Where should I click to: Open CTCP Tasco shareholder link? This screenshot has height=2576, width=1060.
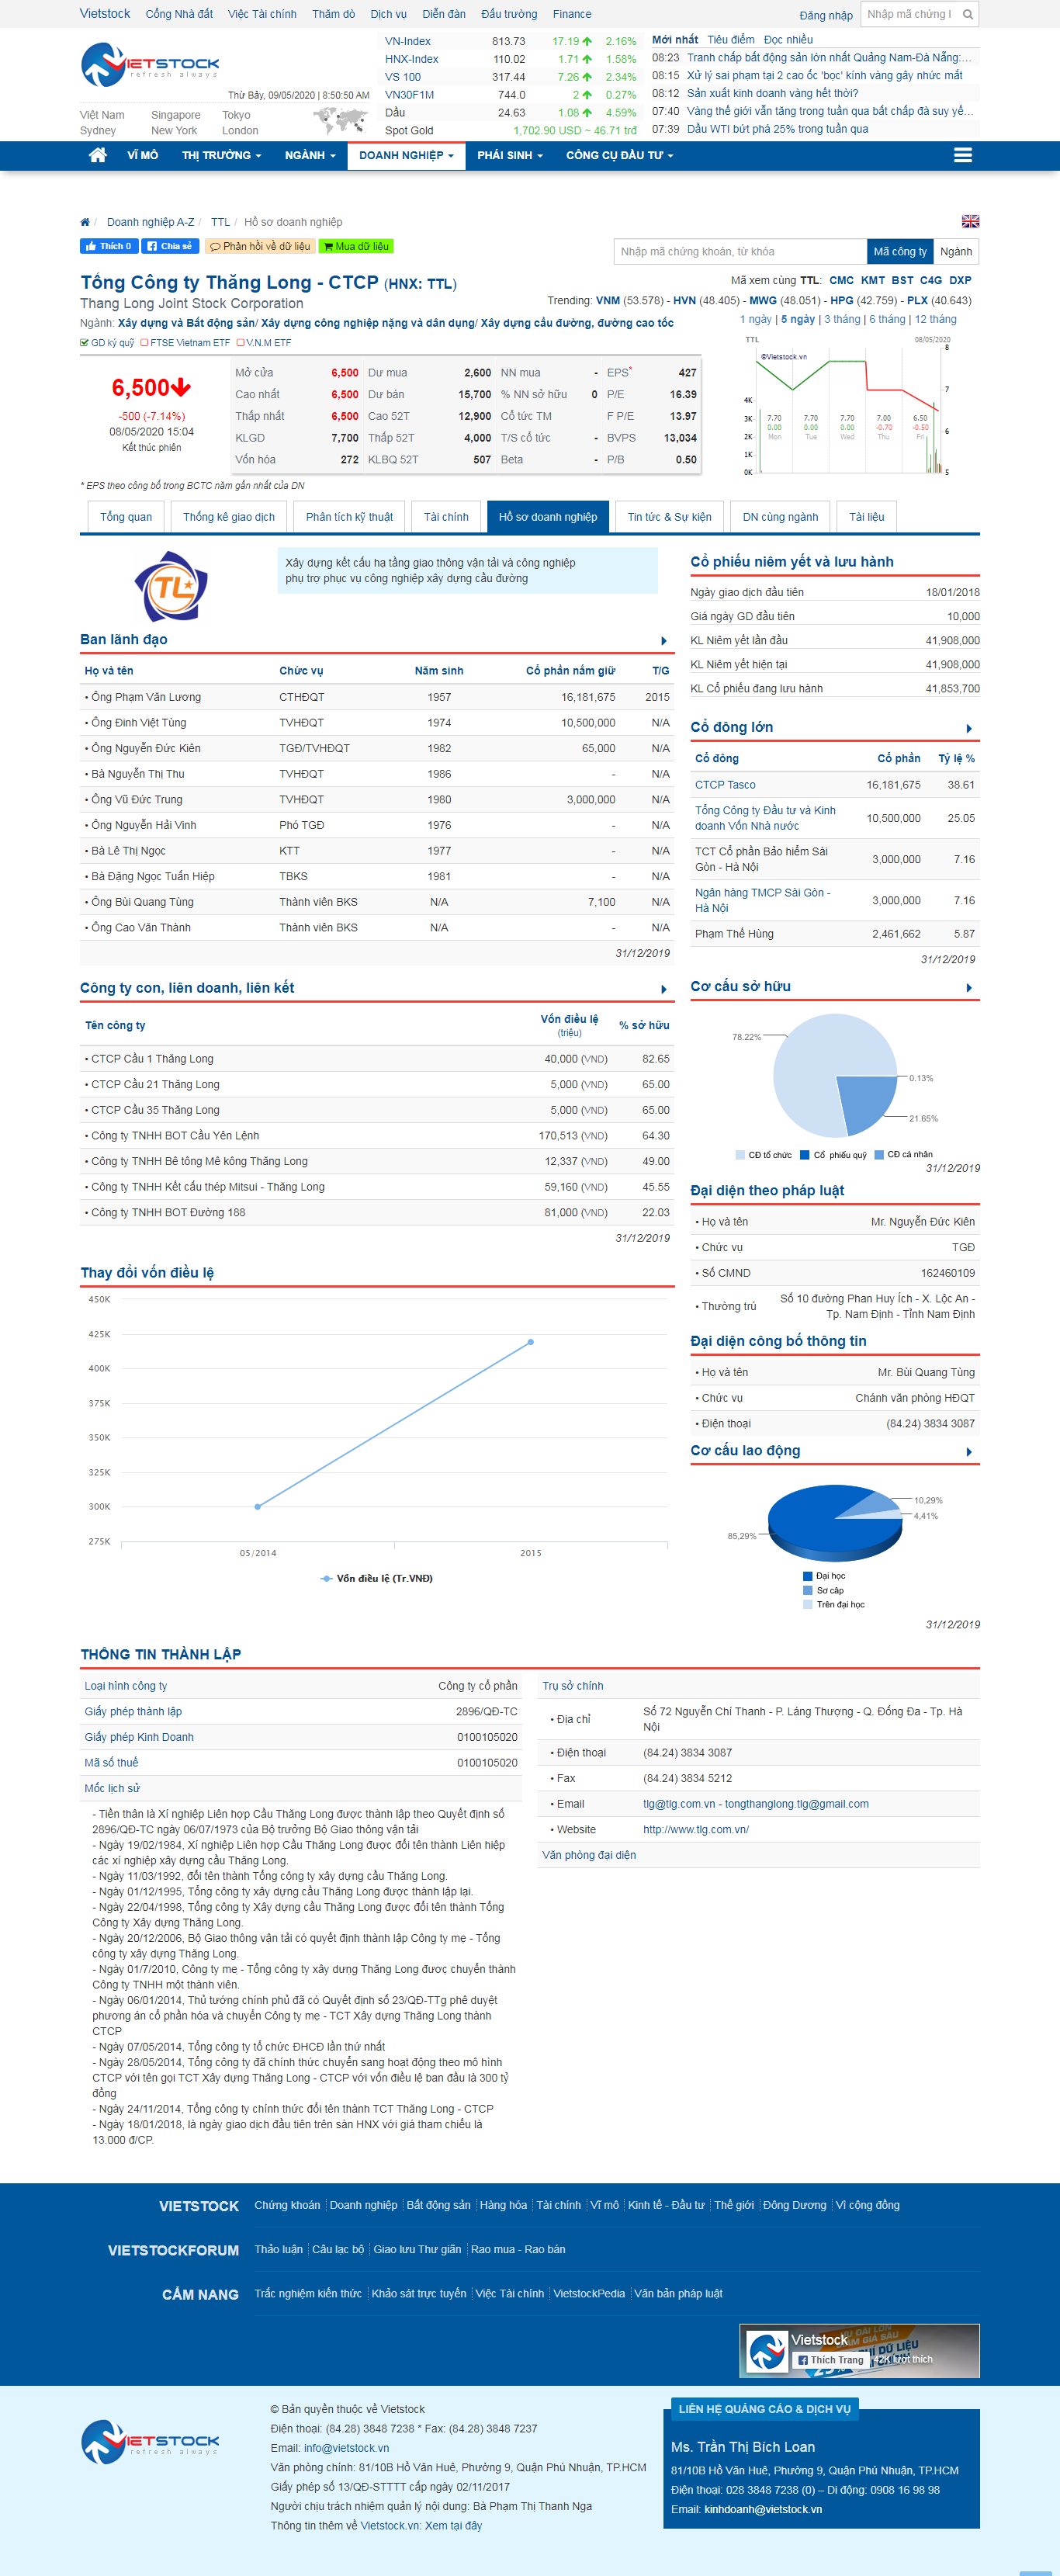[x=725, y=785]
